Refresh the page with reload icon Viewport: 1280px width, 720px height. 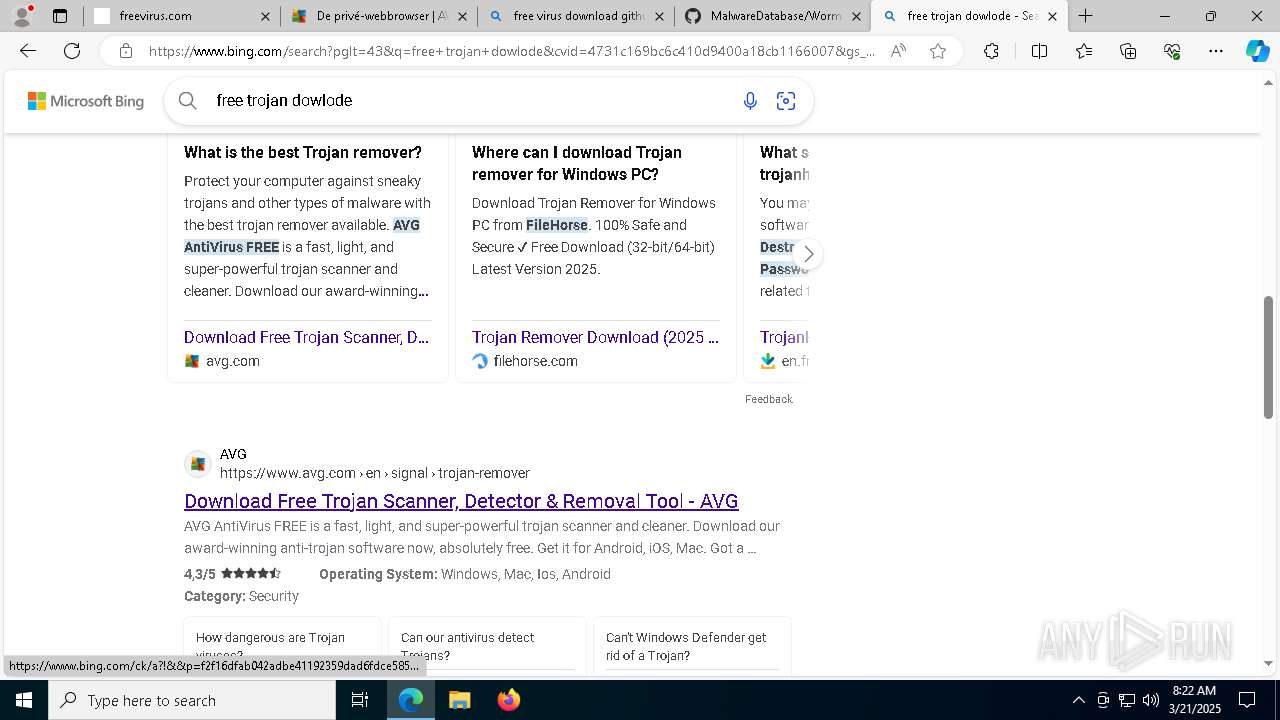tap(72, 51)
